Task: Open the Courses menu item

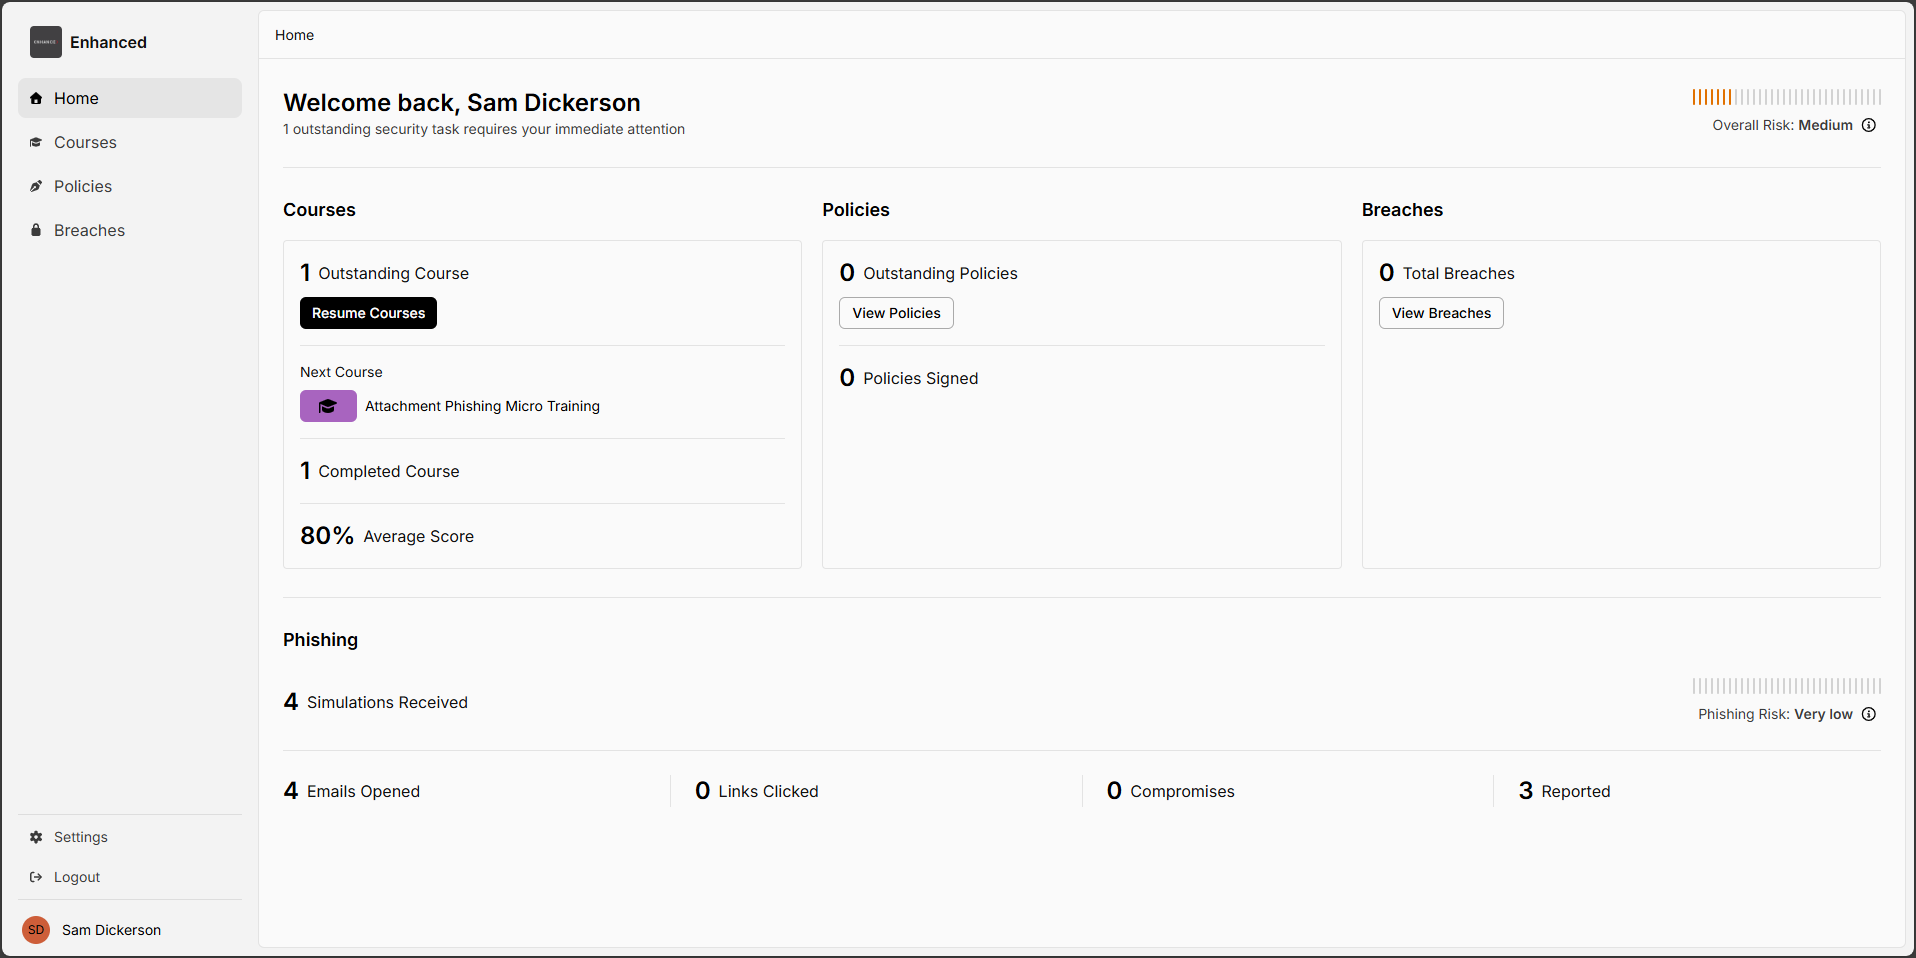Action: (x=85, y=142)
